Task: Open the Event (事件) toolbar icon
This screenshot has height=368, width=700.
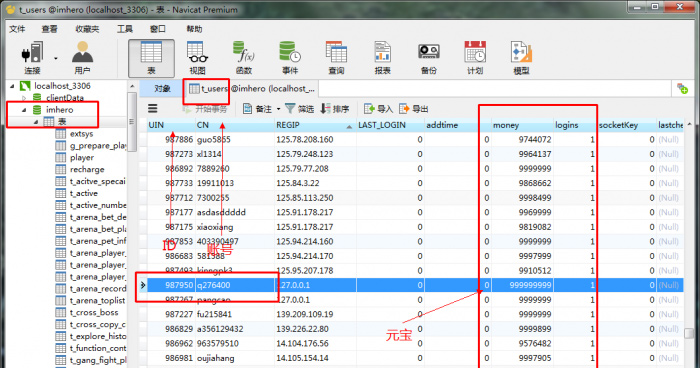Action: tap(290, 57)
